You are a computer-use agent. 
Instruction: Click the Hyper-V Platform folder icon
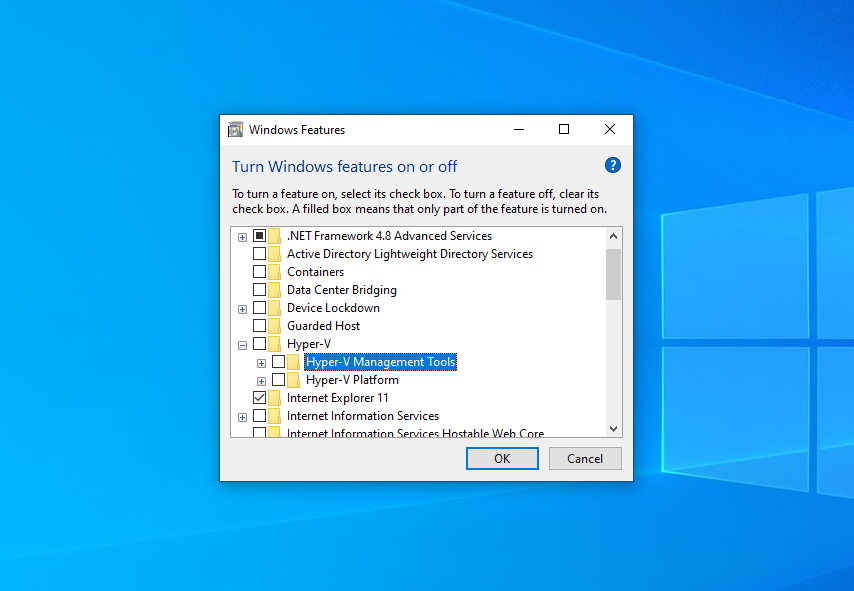(x=294, y=380)
